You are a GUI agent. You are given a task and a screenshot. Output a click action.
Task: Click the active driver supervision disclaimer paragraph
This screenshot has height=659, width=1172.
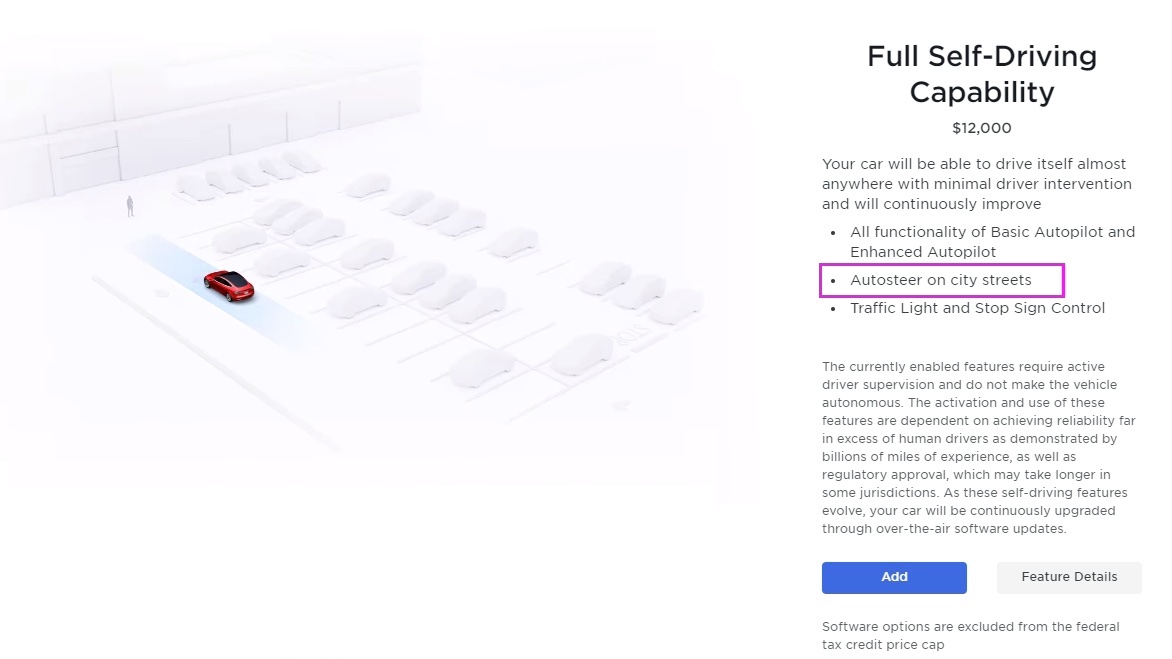[978, 448]
